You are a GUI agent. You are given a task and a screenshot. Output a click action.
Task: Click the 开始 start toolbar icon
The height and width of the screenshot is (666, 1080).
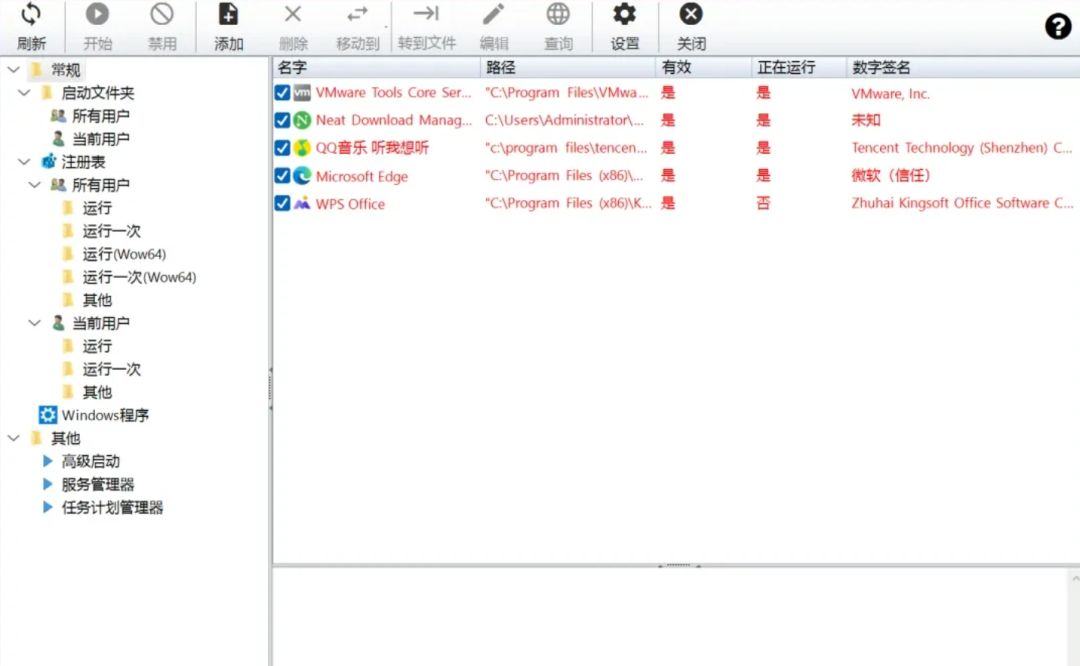(x=97, y=14)
